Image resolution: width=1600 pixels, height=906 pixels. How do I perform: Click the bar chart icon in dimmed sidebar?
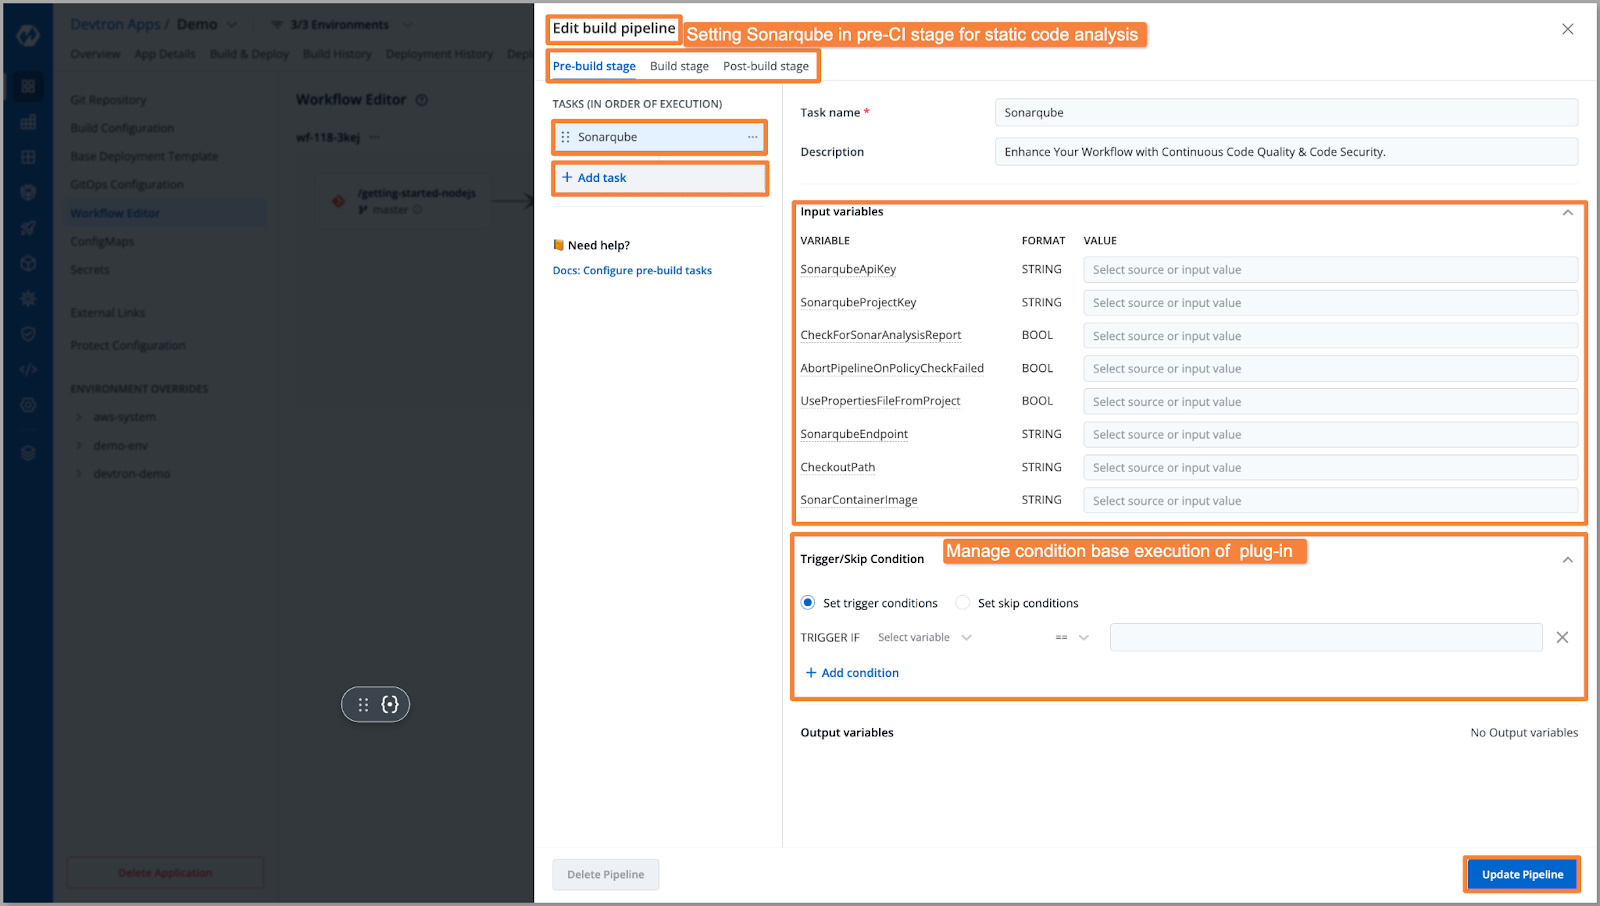(x=28, y=122)
